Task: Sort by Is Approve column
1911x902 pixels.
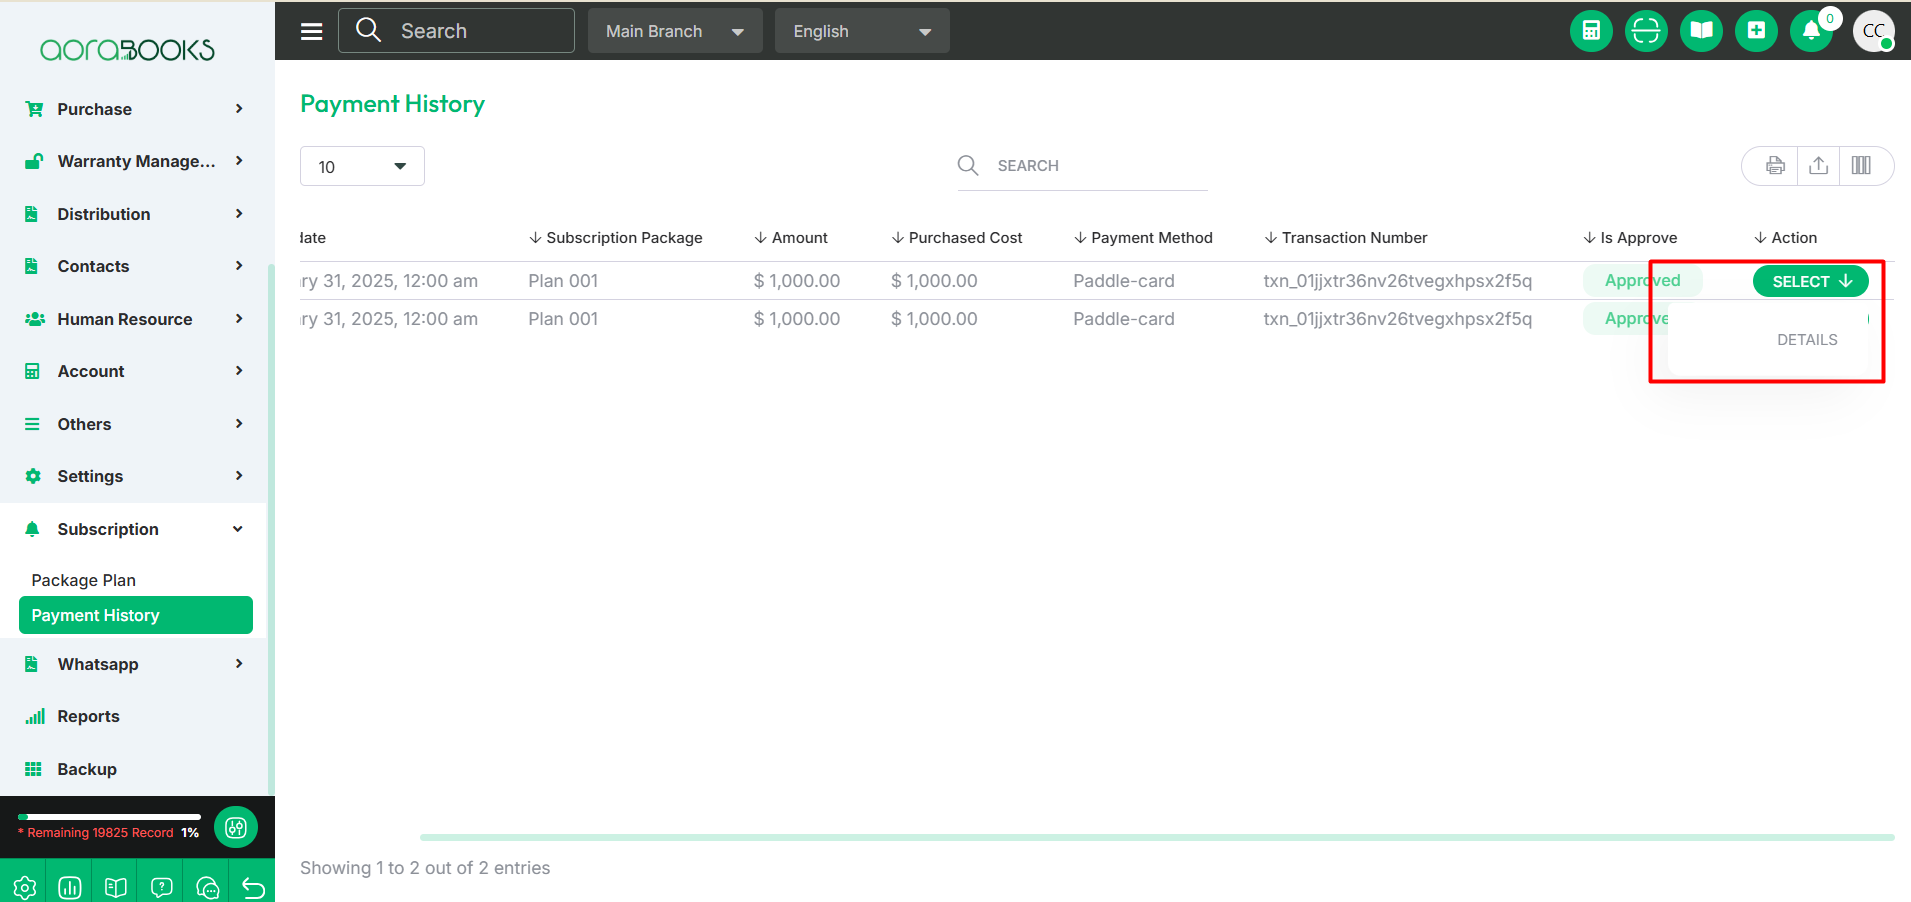Action: [1630, 238]
